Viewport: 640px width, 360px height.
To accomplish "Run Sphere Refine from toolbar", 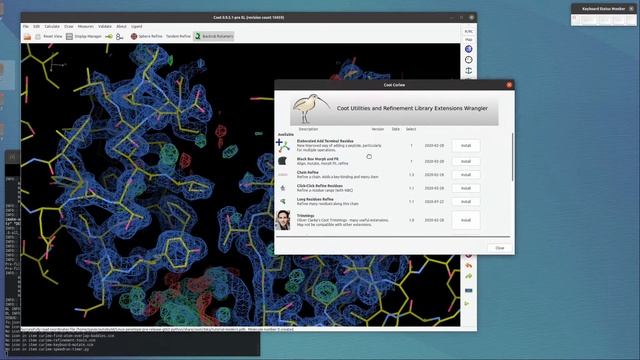I will pos(147,36).
